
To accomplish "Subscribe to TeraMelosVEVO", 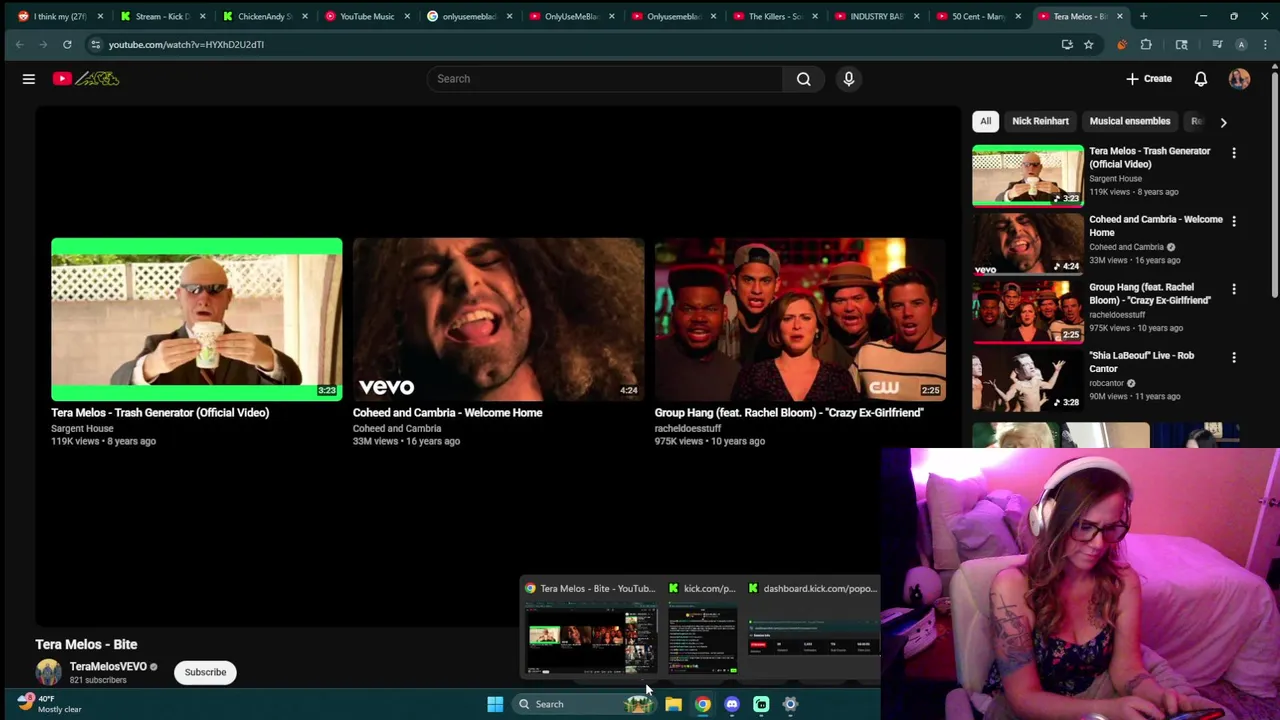I will click(x=205, y=672).
